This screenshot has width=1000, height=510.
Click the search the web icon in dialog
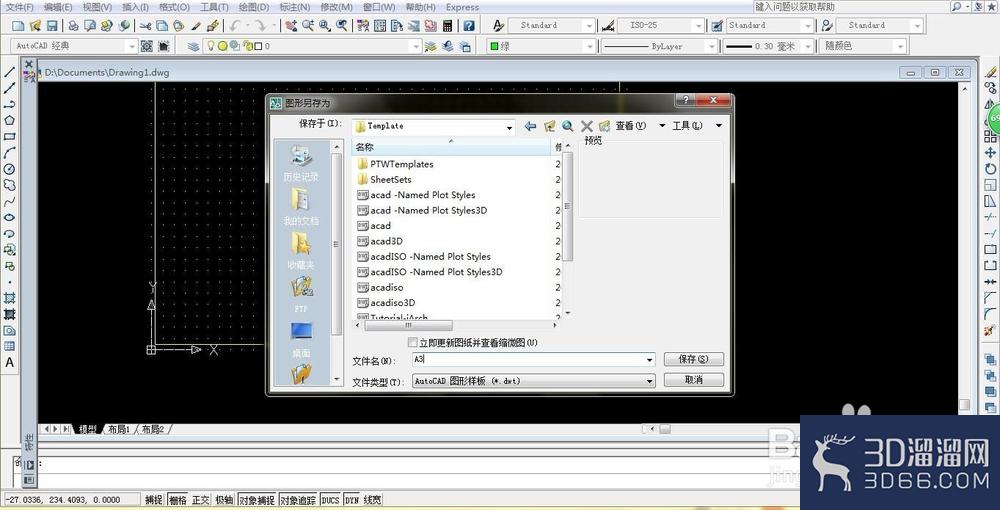[568, 126]
